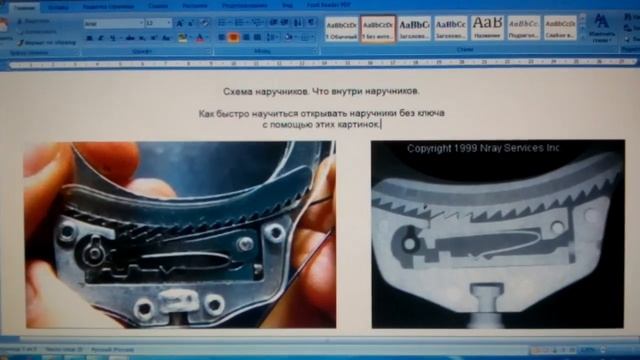Justify the text

pos(257,38)
